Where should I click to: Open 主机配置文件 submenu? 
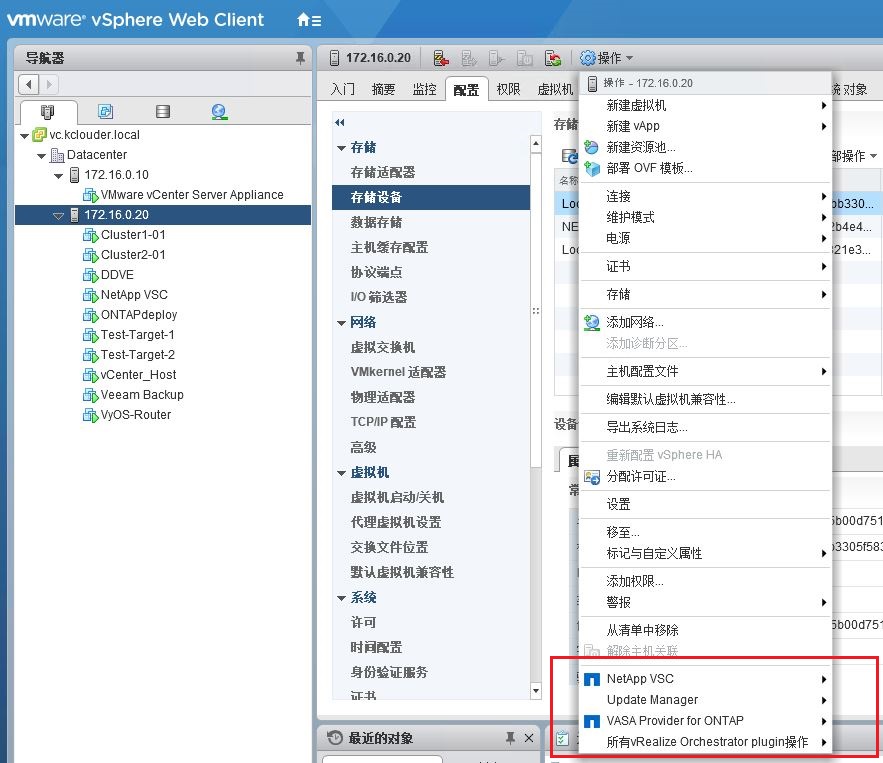coord(706,372)
